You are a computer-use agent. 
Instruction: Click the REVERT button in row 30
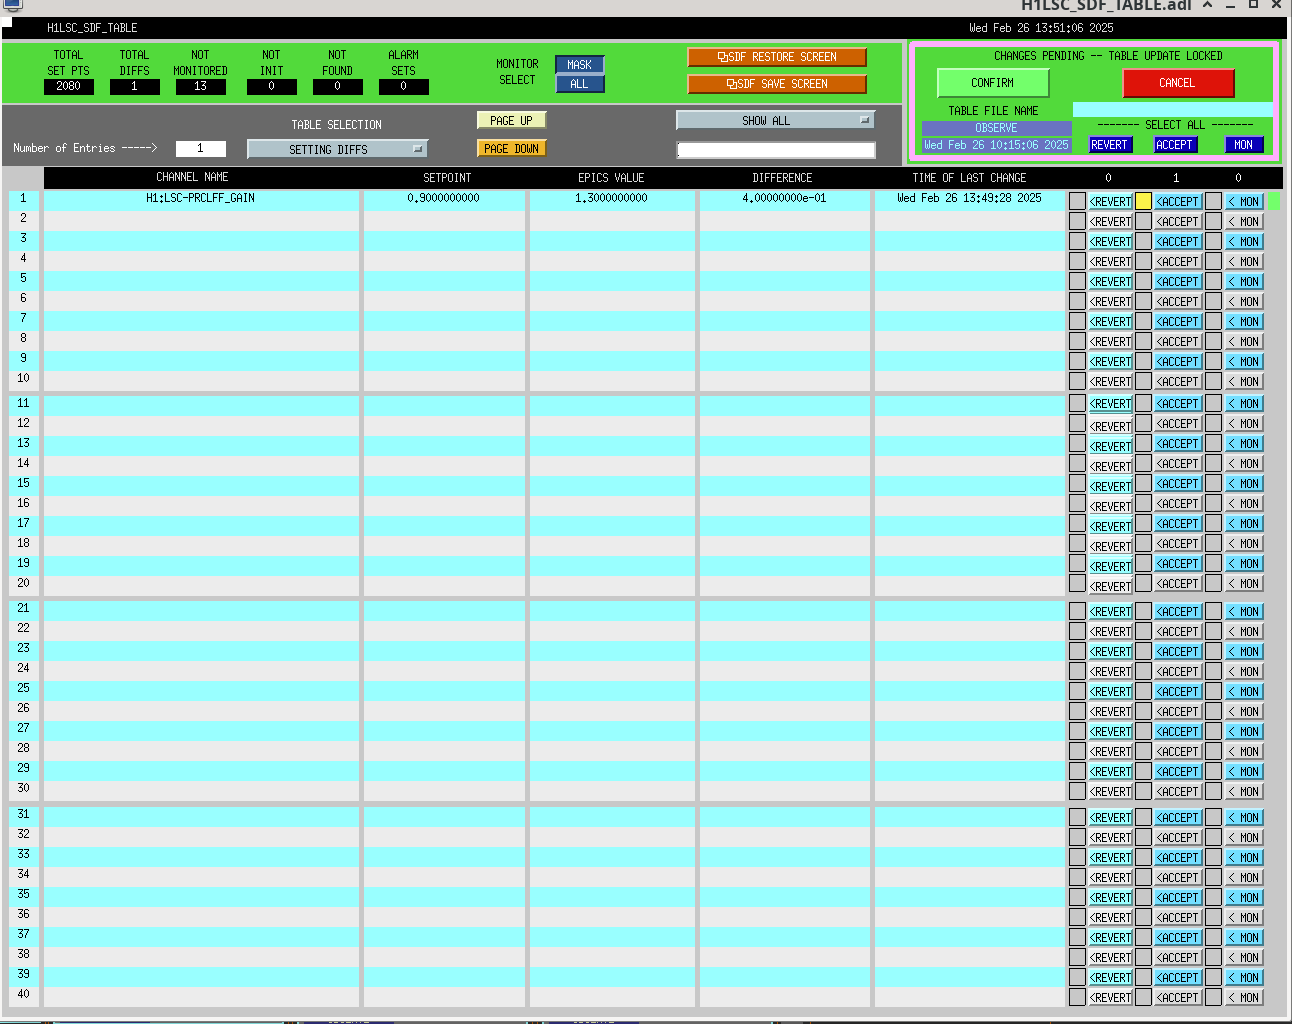click(1111, 791)
